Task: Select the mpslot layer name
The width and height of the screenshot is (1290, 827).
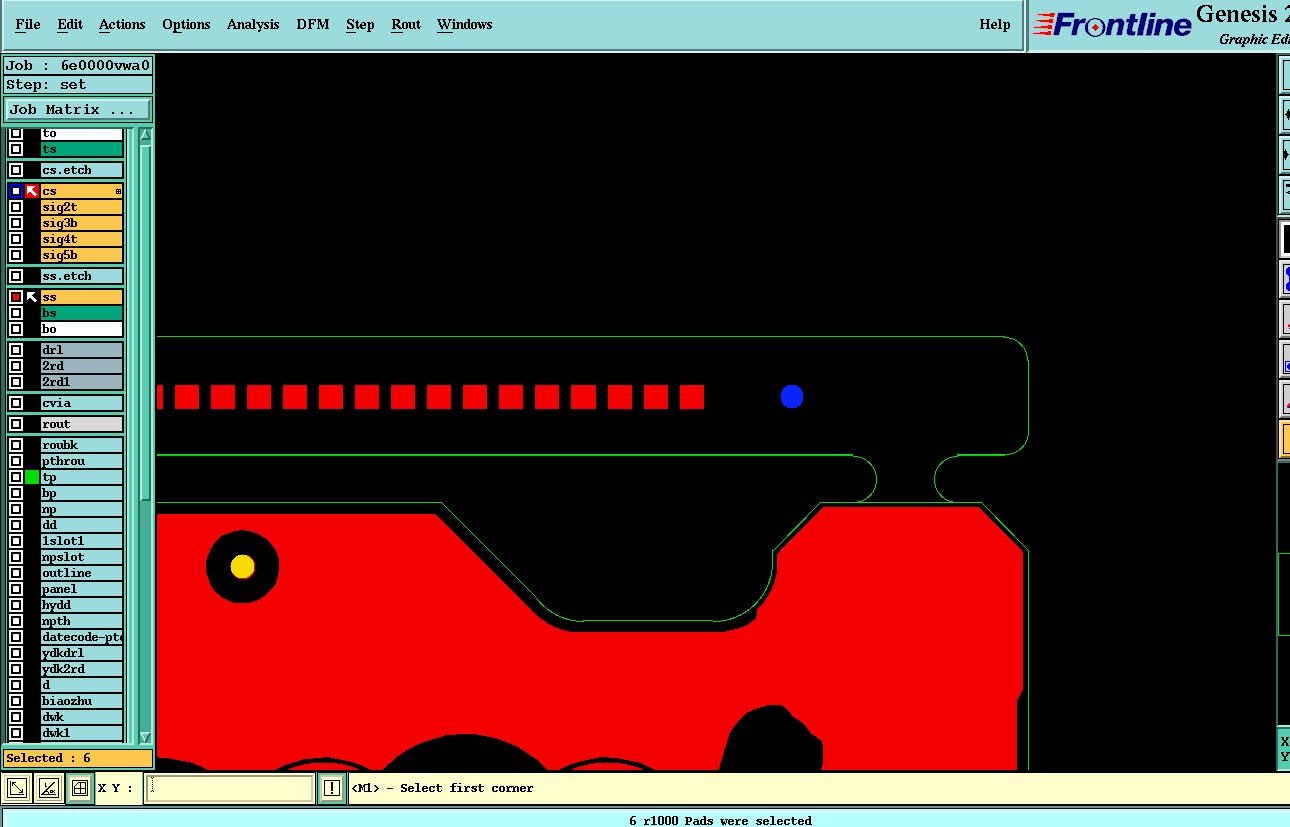Action: 82,557
